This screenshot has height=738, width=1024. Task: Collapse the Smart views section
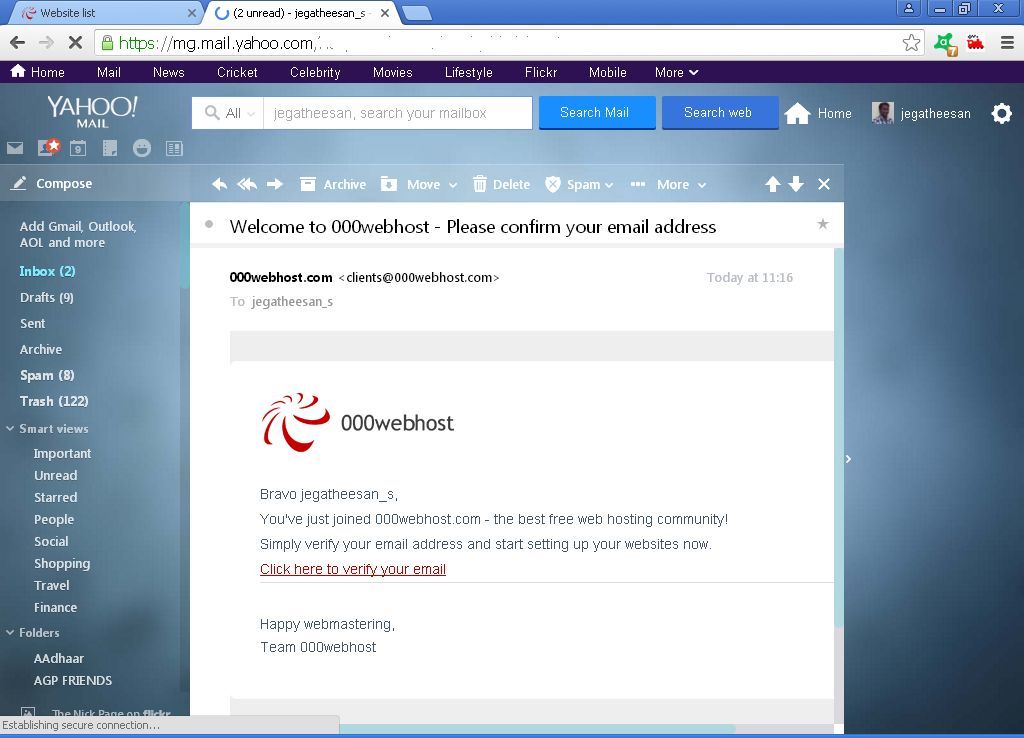(x=10, y=429)
